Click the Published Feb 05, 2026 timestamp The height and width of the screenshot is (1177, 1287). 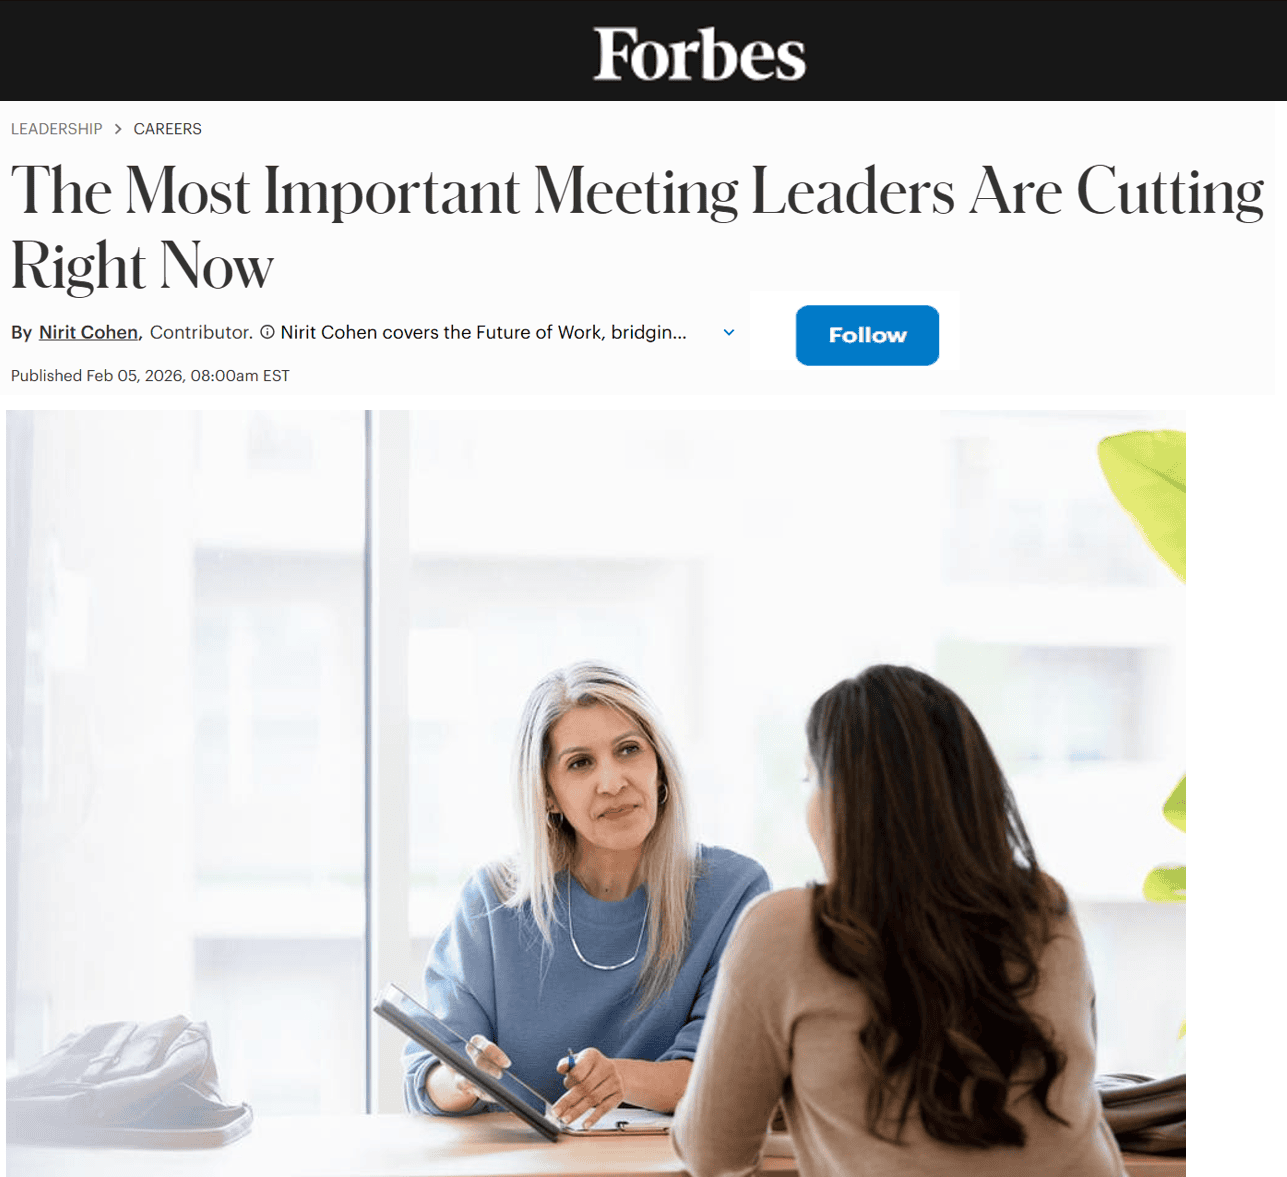pyautogui.click(x=150, y=376)
